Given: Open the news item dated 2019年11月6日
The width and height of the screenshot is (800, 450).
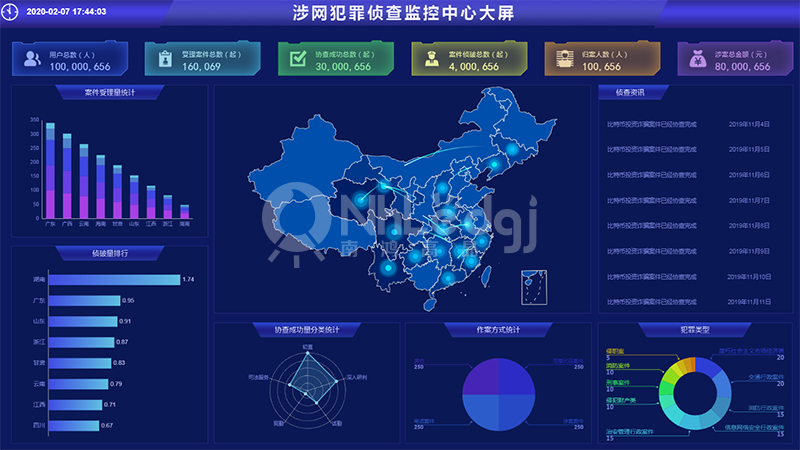Looking at the screenshot, I should 688,175.
